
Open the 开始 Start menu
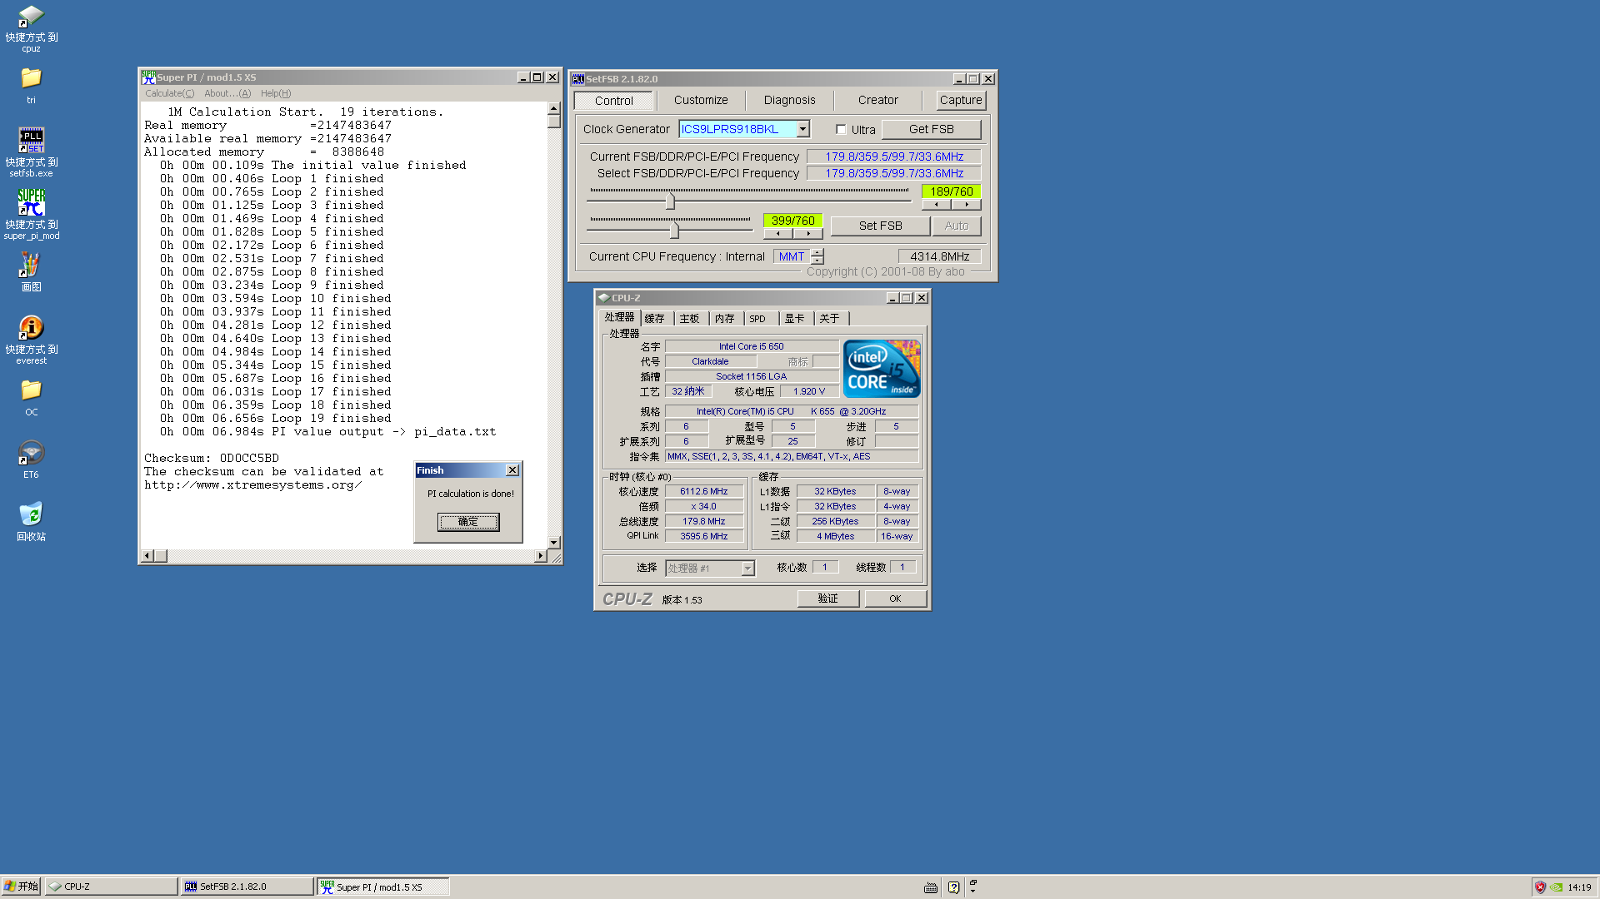21,887
